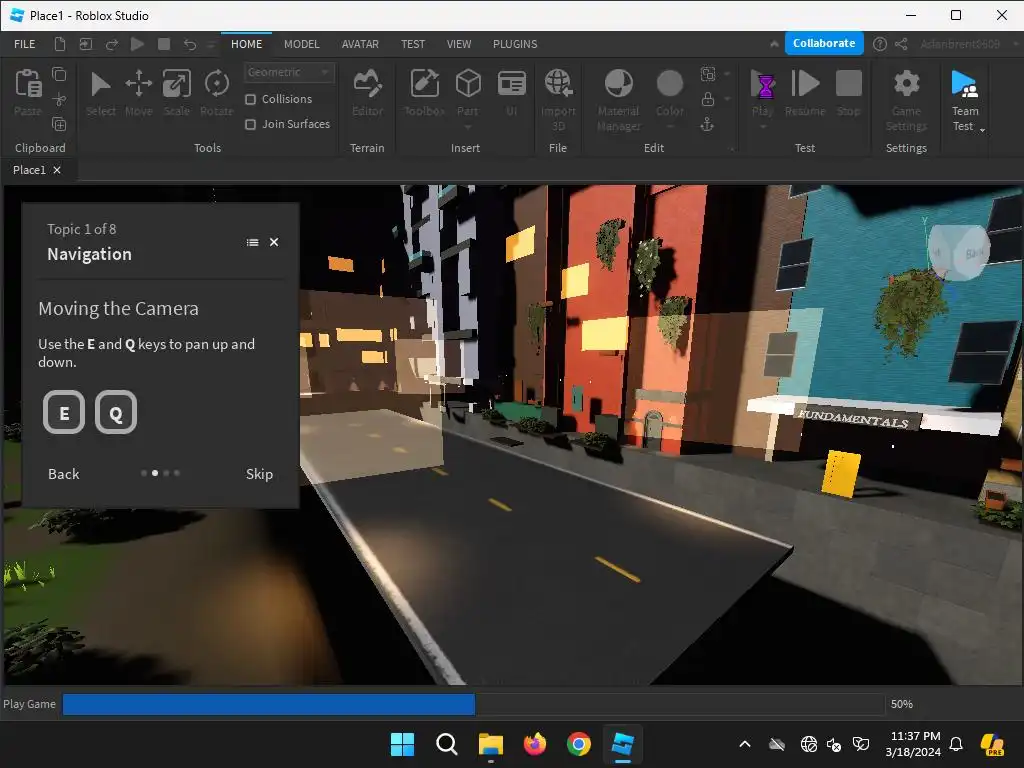The height and width of the screenshot is (768, 1024).
Task: Open the account name dropdown arrow
Action: point(1016,44)
